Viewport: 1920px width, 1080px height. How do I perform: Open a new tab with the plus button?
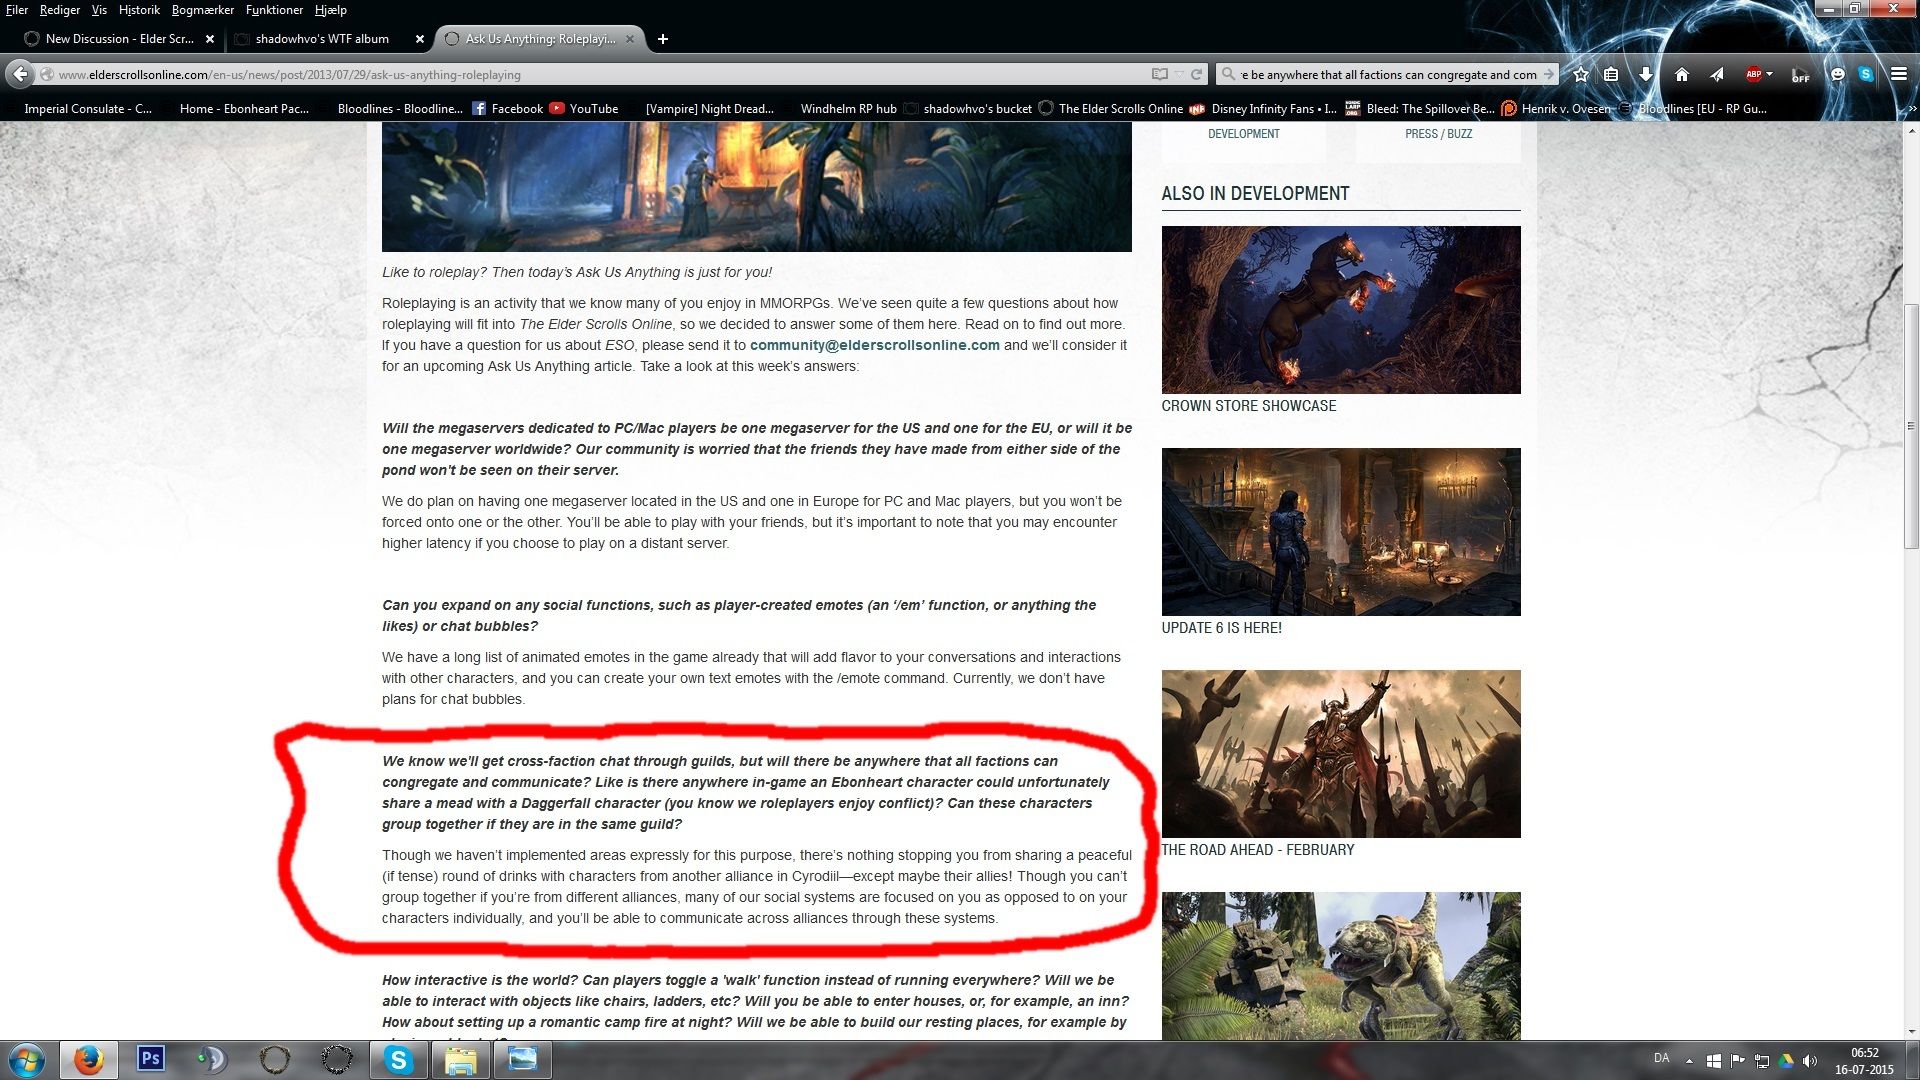(663, 39)
